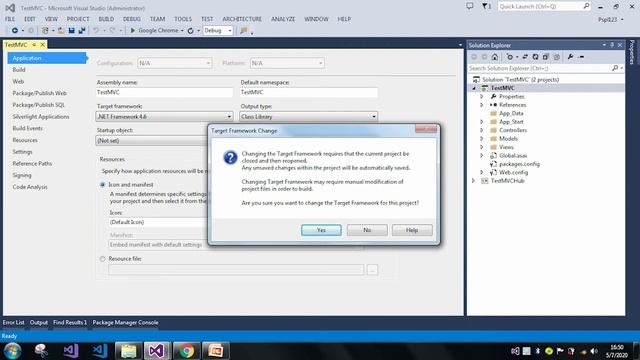Click the Solution Explorer search magnifier icon
The image size is (640, 360).
tap(615, 68)
